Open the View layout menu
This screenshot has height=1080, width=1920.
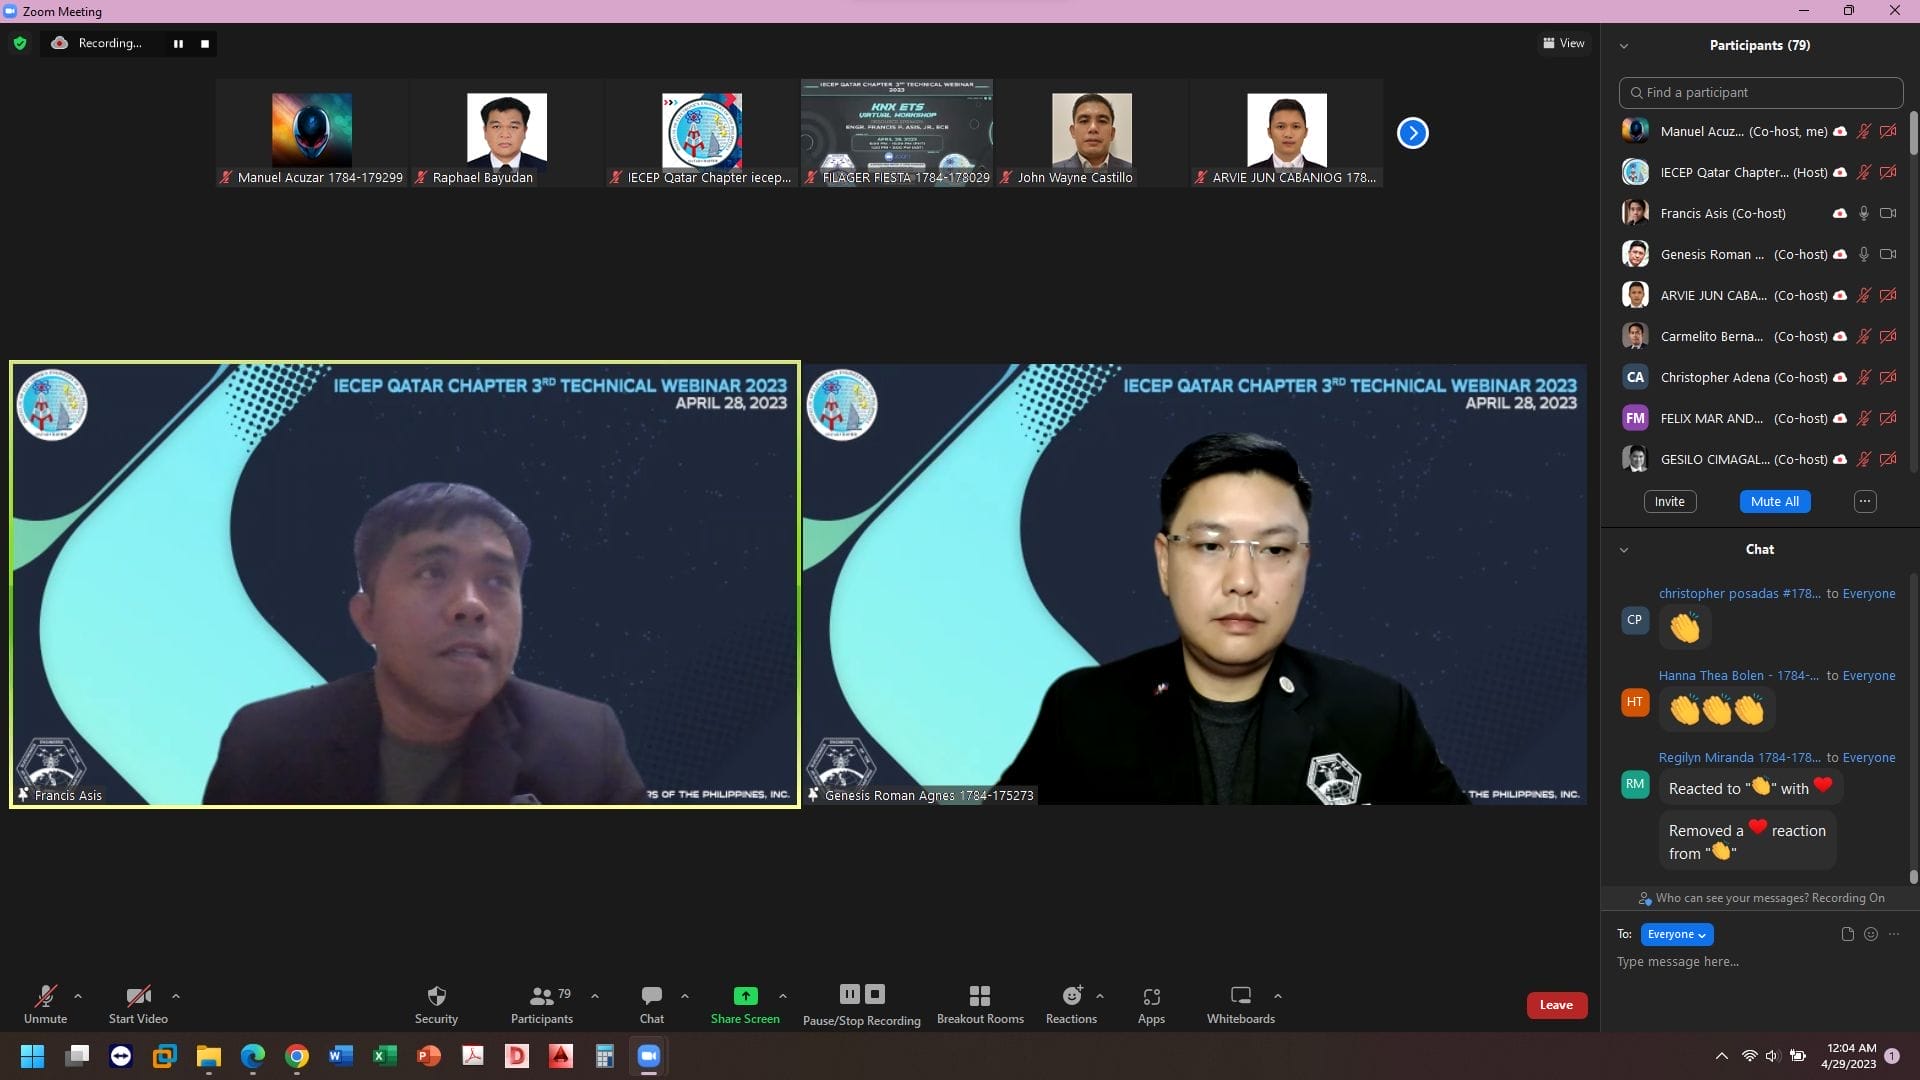point(1564,43)
